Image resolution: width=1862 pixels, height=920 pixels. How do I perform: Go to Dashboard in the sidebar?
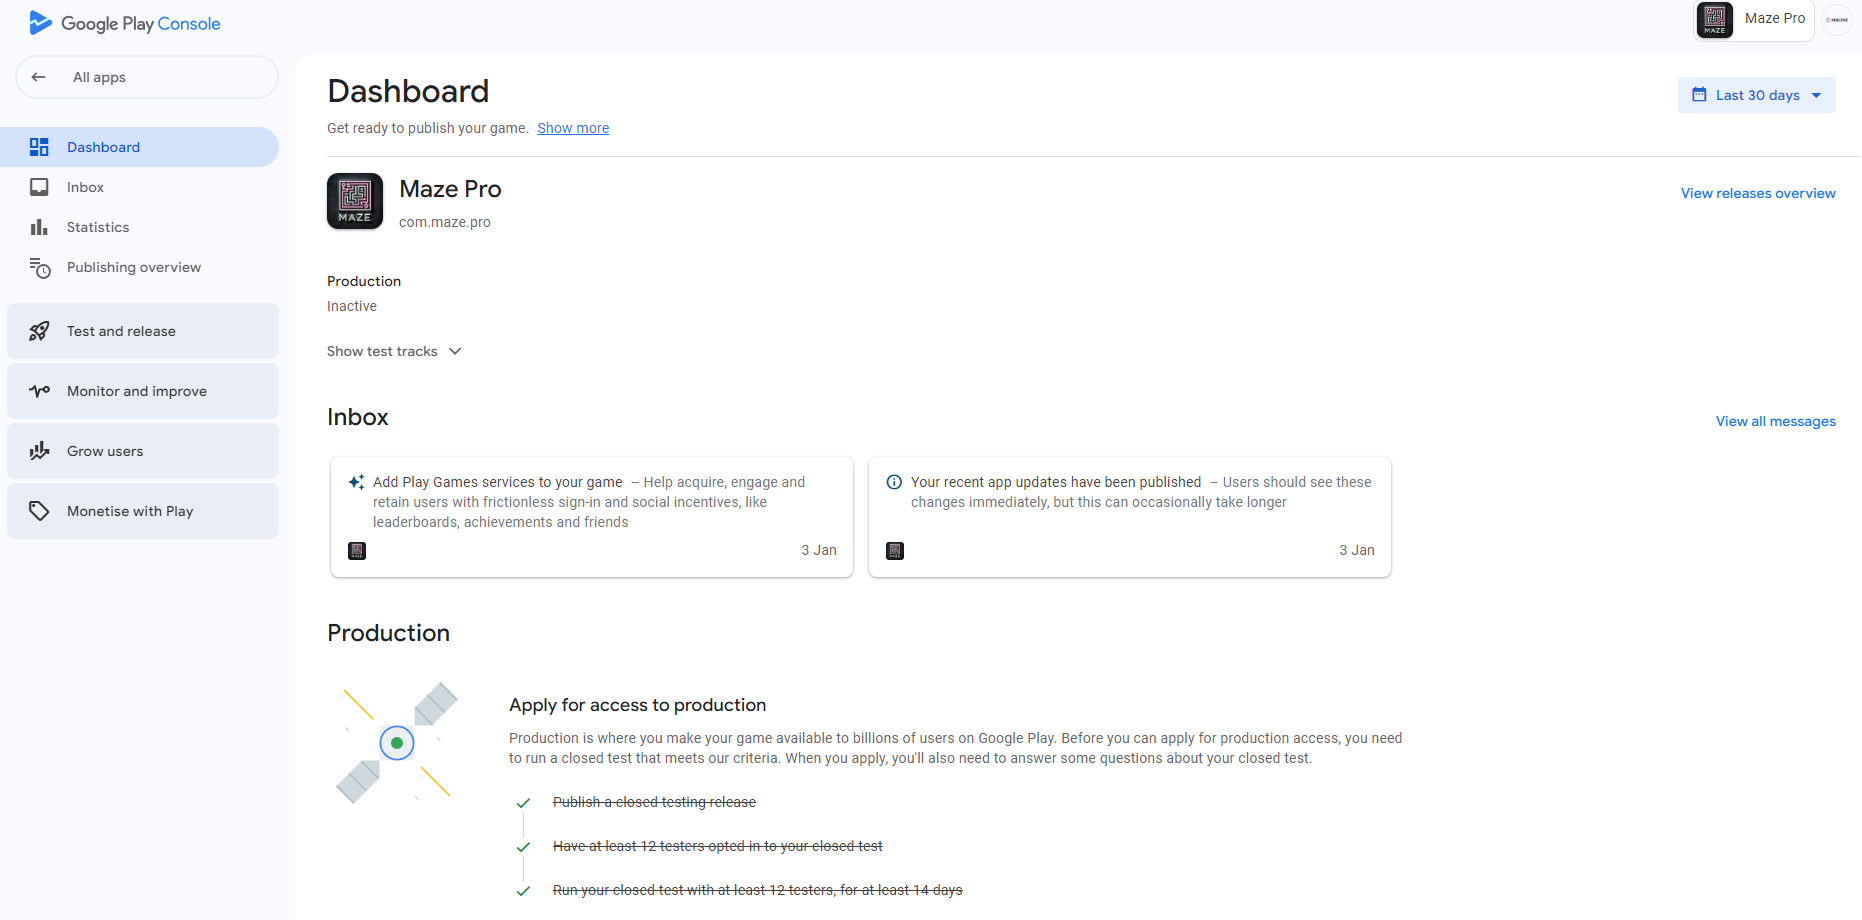[x=139, y=147]
